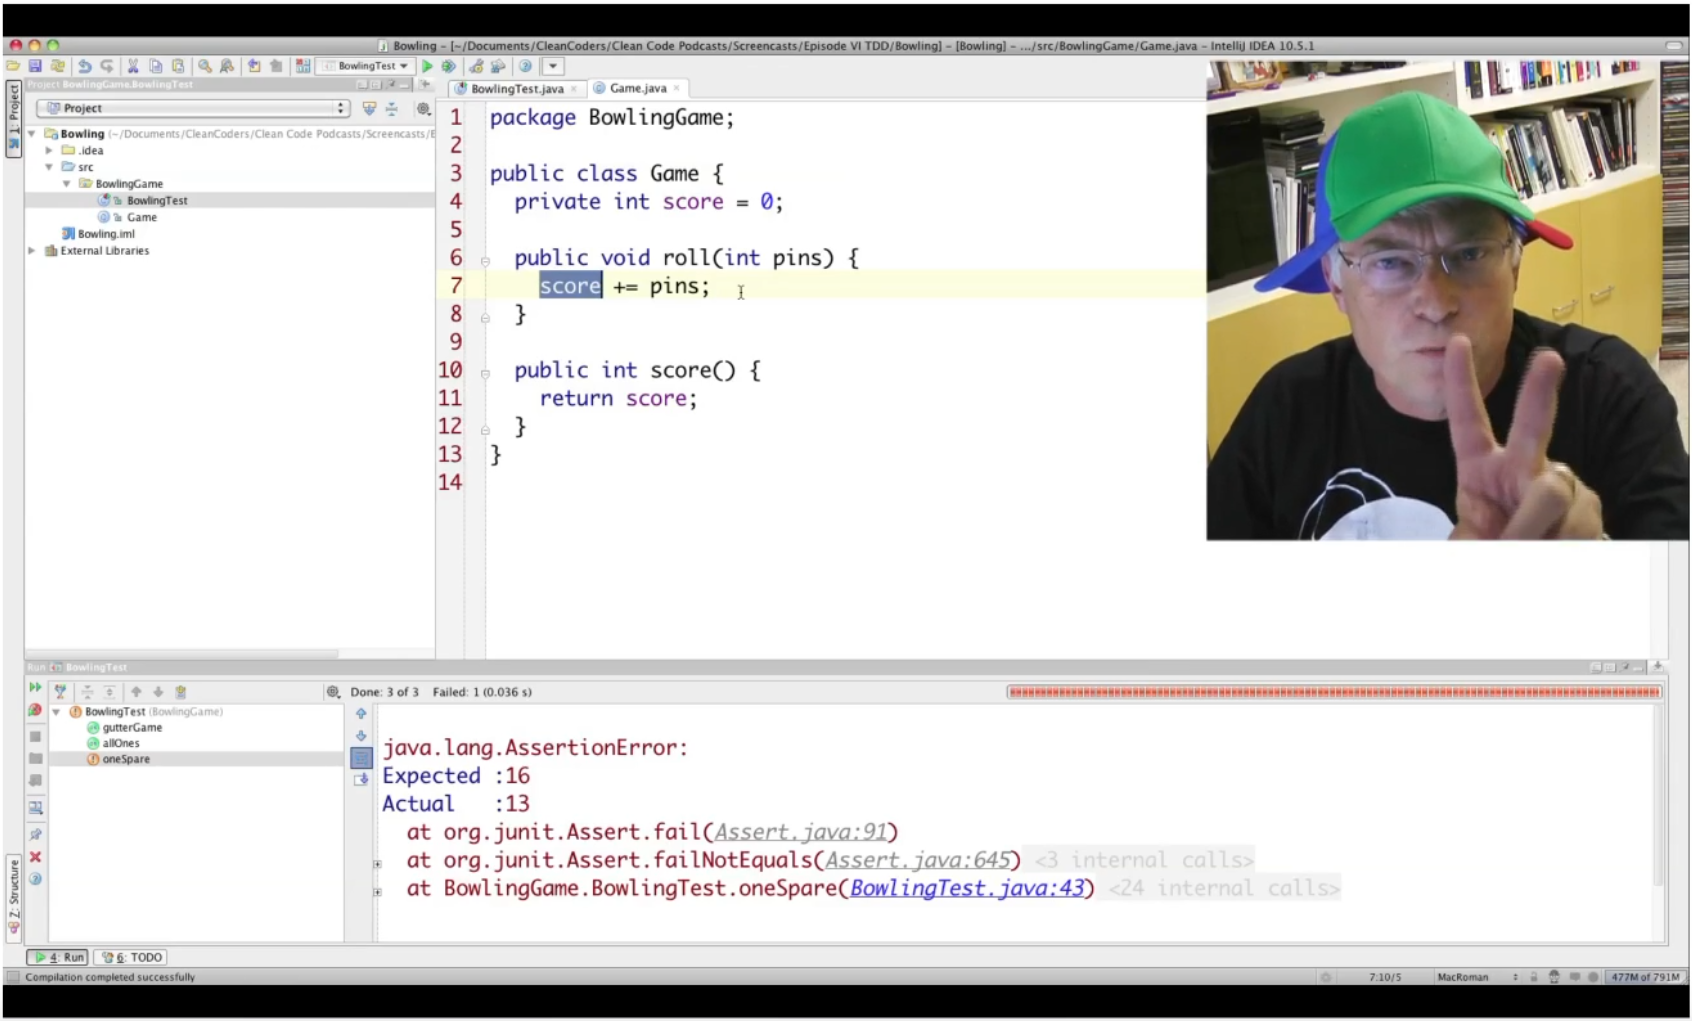Screen dimensions: 1692x1021
Task: Collapse all nodes in Project panel
Action: (x=392, y=108)
